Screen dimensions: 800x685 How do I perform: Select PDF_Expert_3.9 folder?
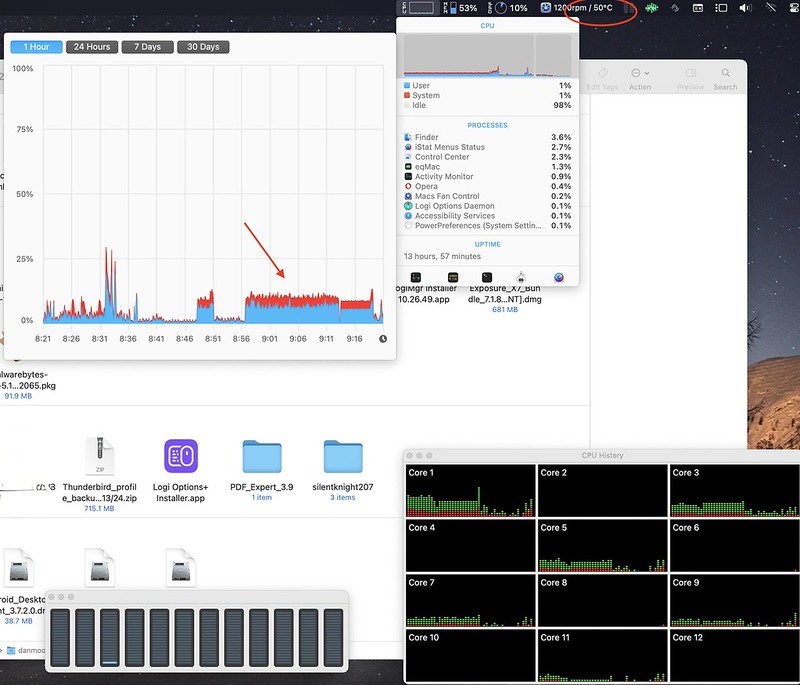coord(262,469)
